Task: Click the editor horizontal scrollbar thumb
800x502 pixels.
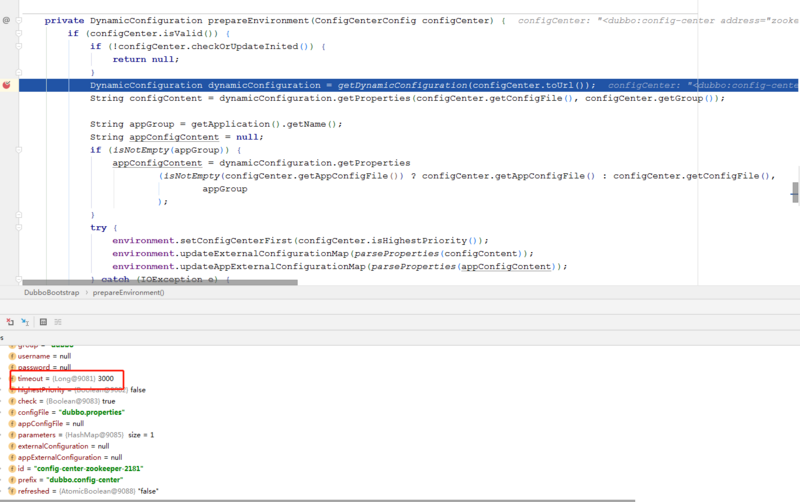Action: click(160, 282)
